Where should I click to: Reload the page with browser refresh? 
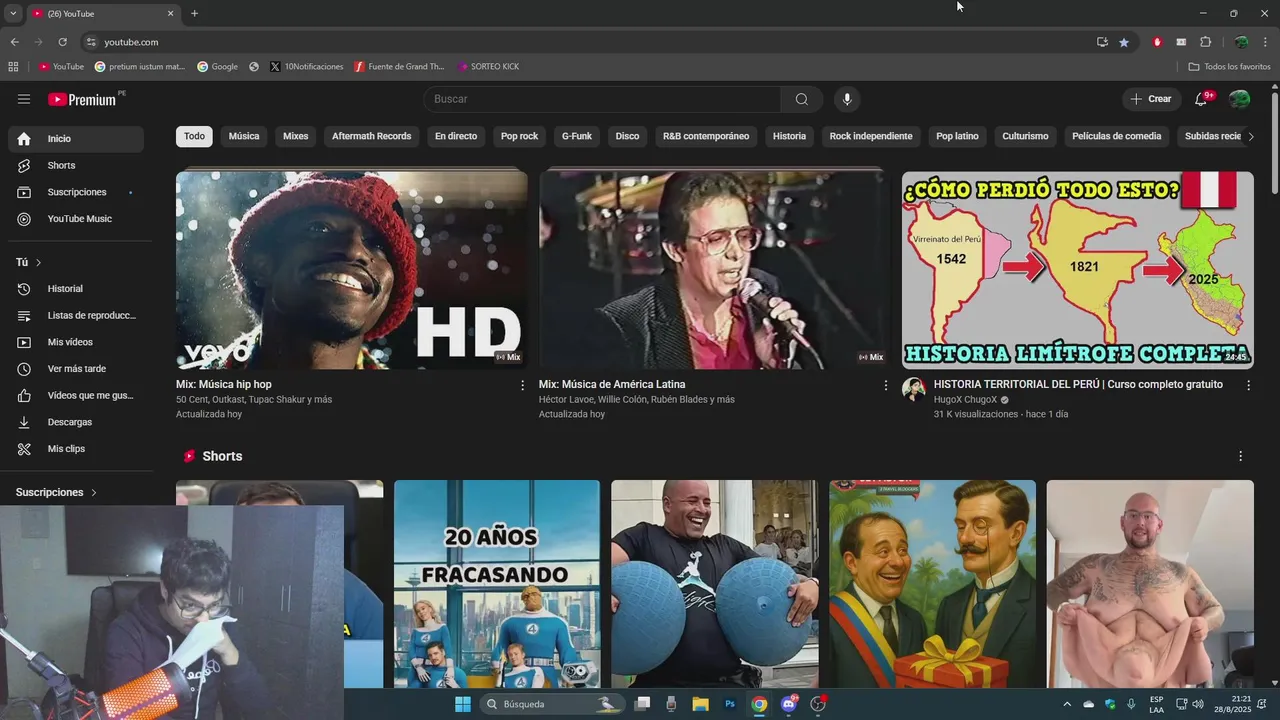62,42
